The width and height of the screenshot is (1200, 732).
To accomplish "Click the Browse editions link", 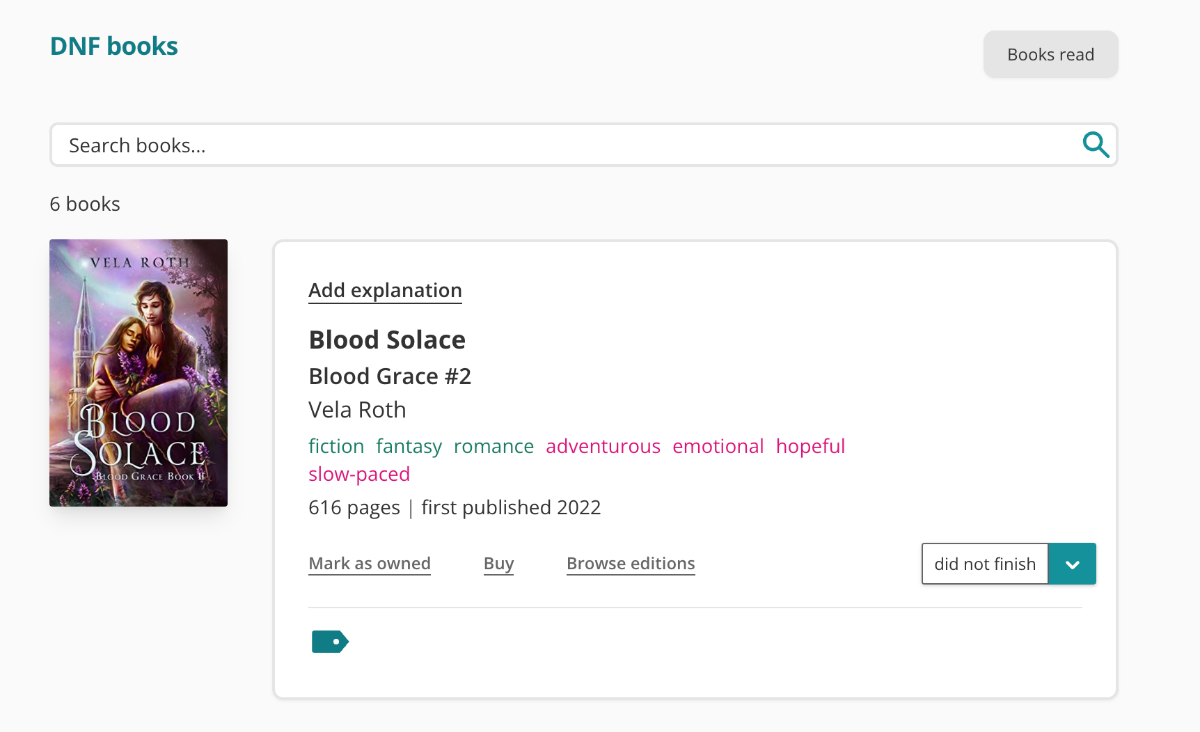I will click(x=631, y=564).
